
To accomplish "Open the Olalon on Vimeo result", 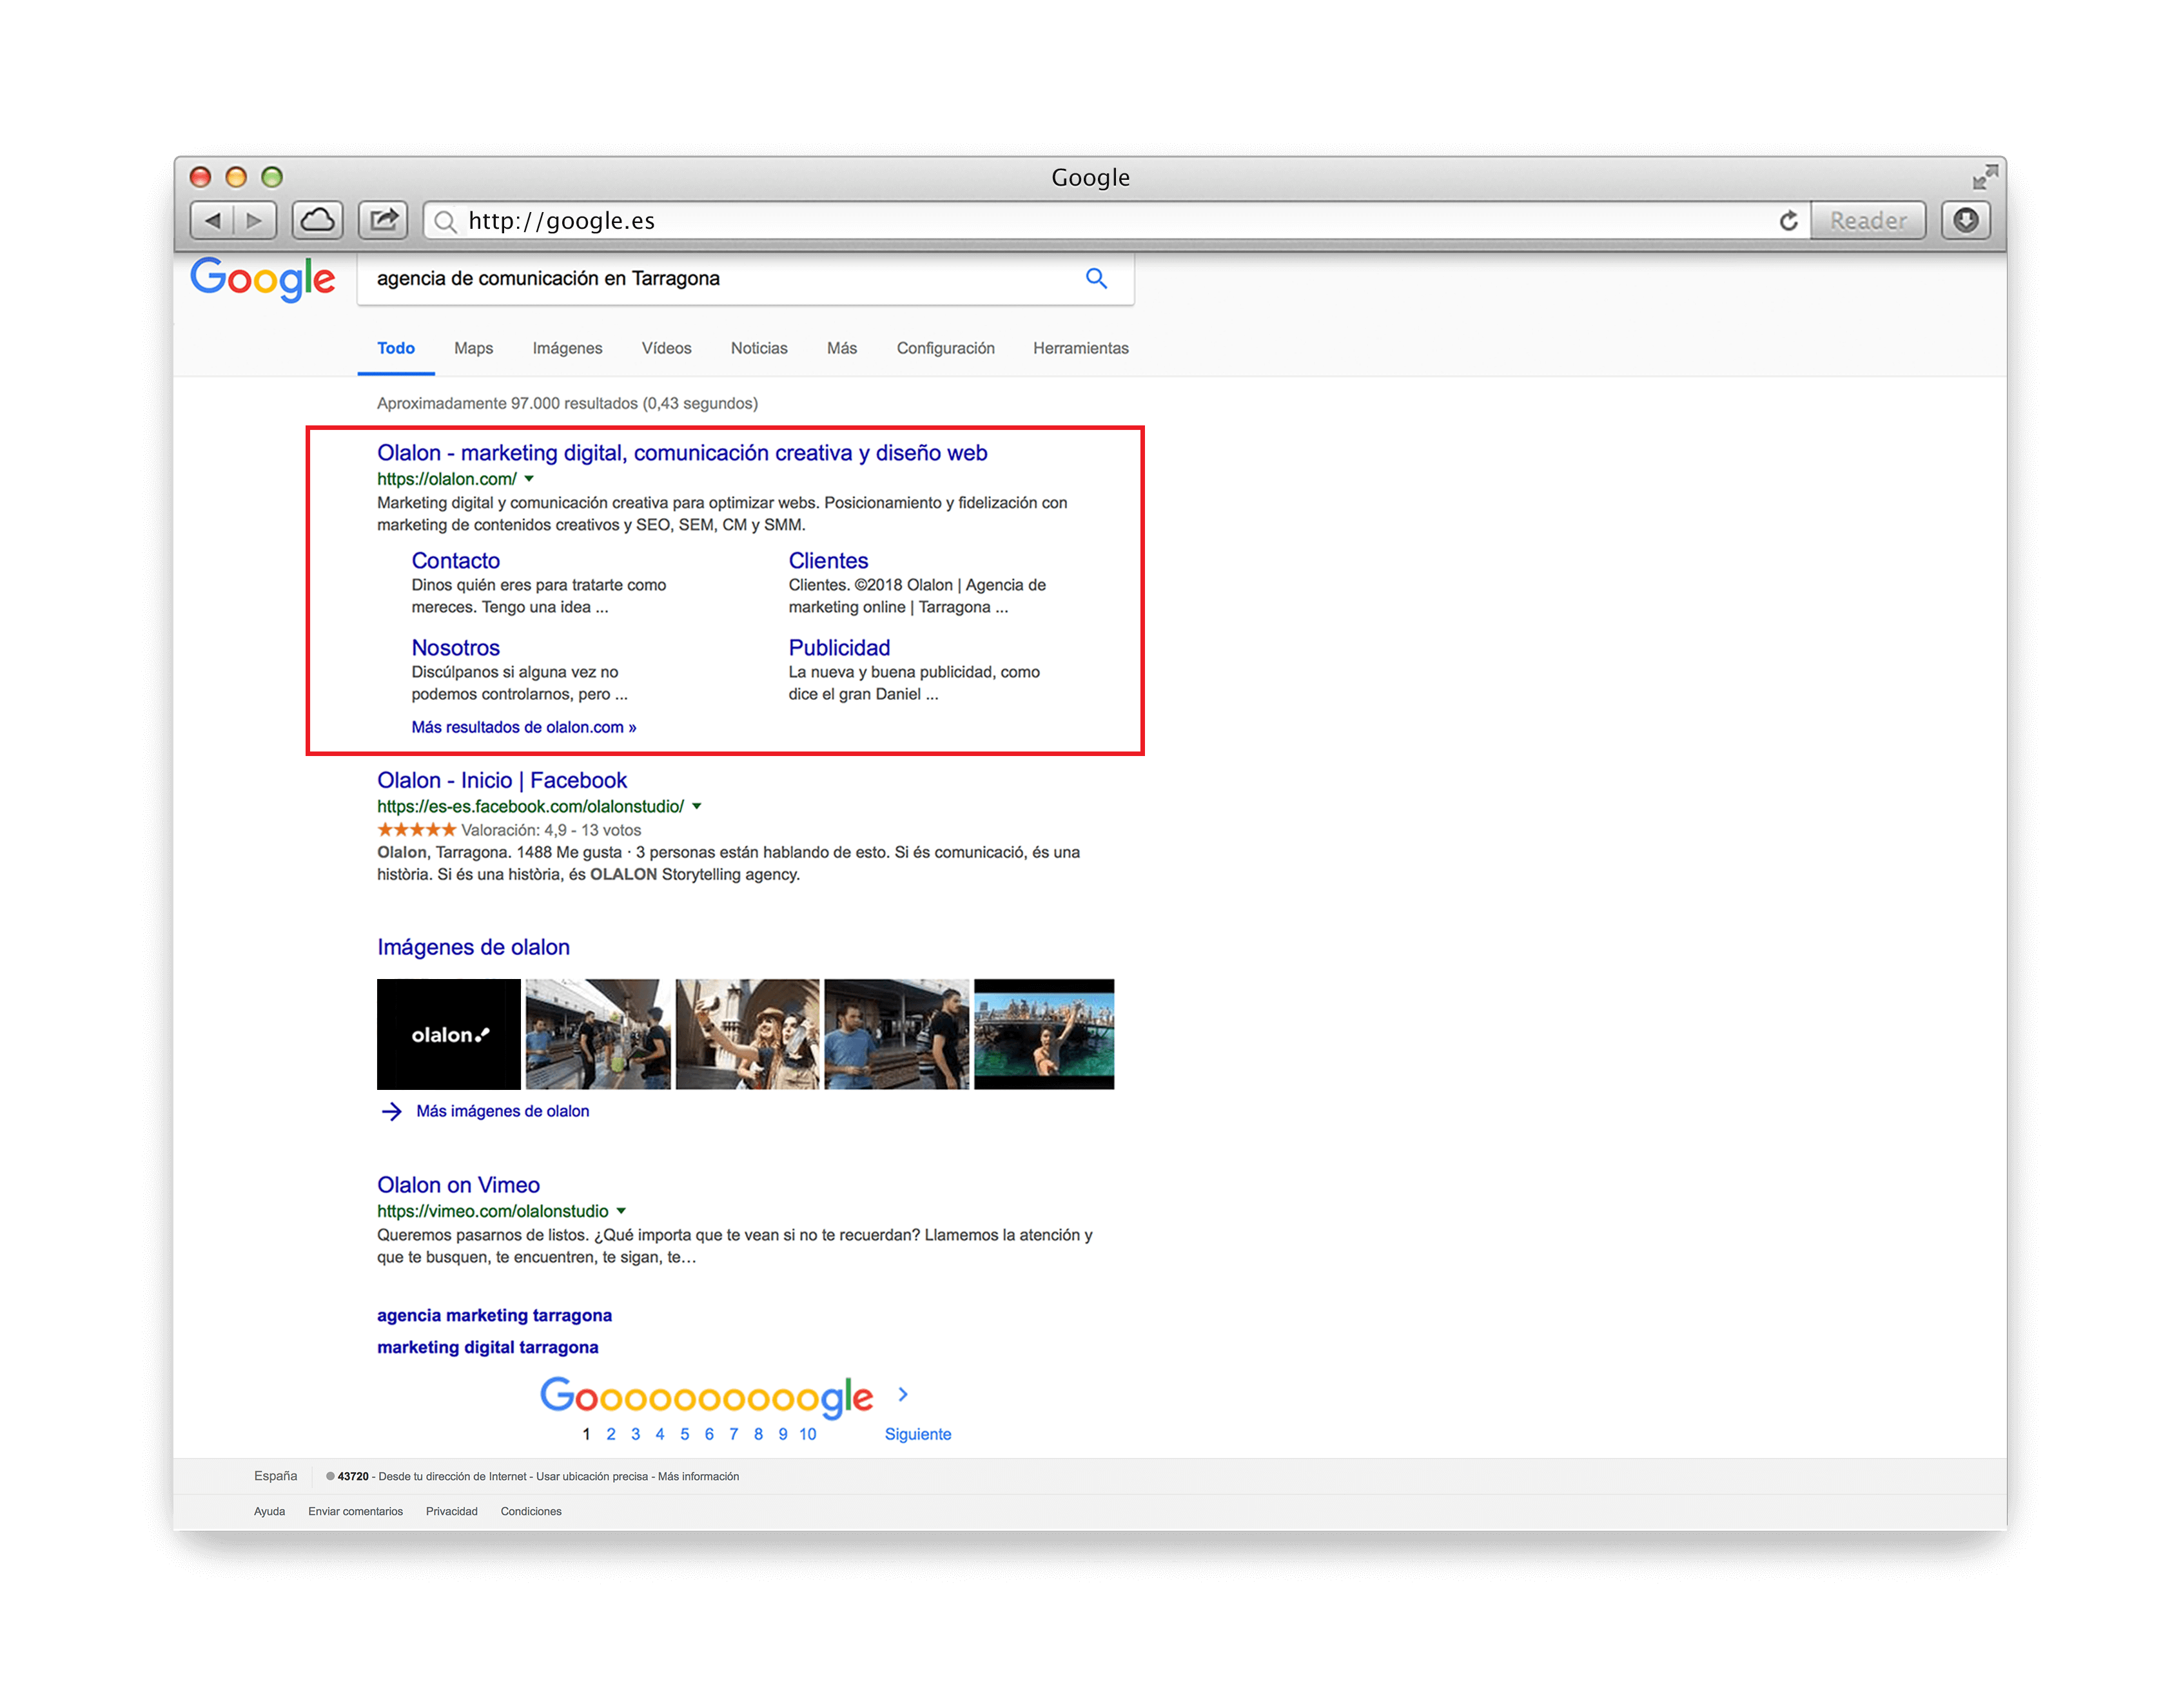I will click(458, 1185).
